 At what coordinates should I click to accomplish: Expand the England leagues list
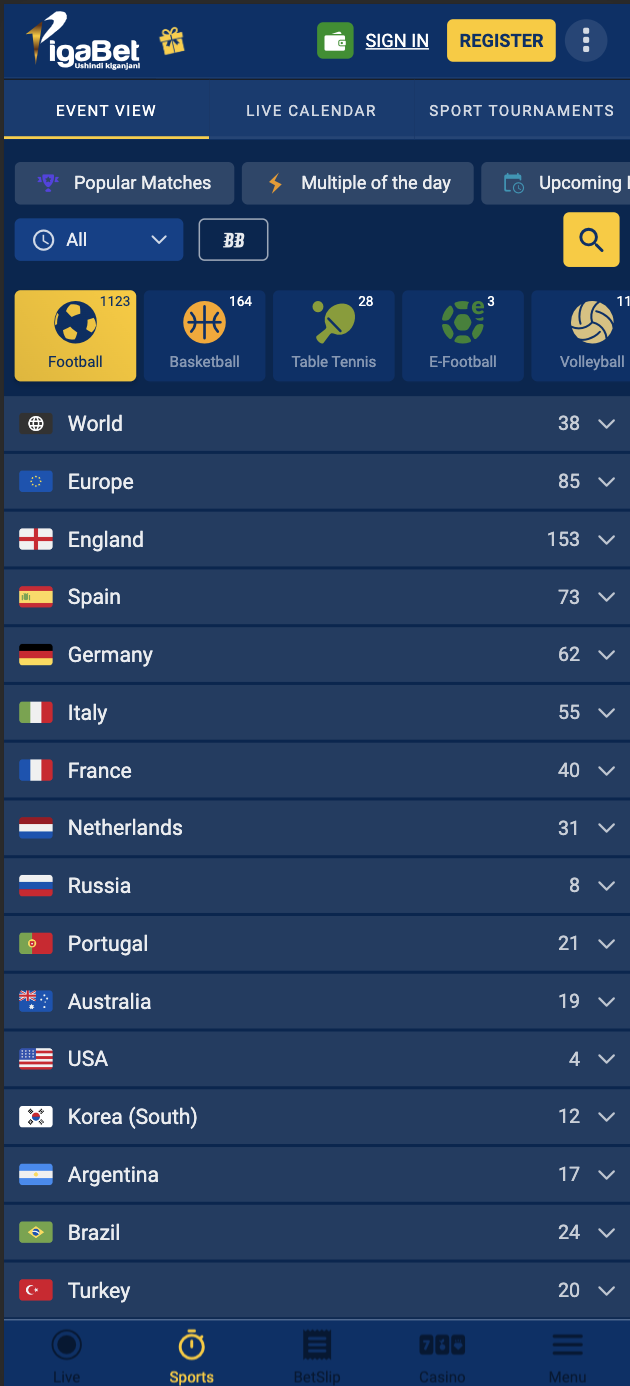(x=315, y=539)
